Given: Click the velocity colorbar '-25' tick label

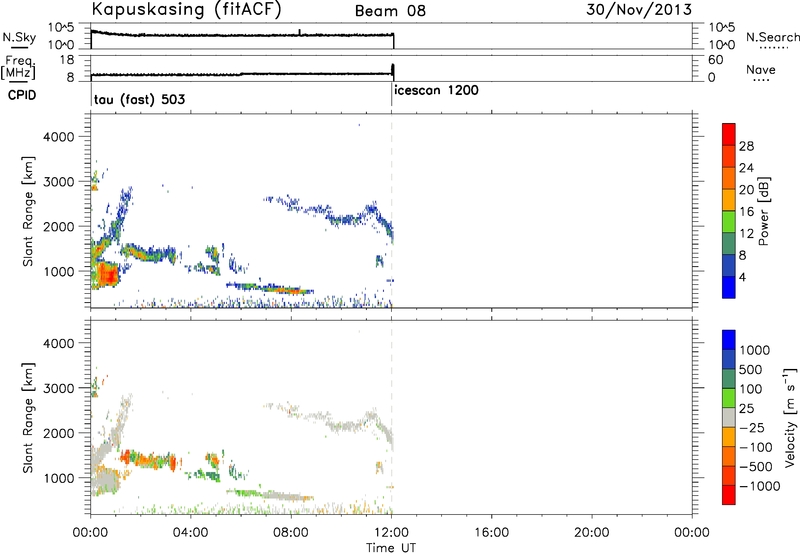Looking at the screenshot, I should [752, 427].
